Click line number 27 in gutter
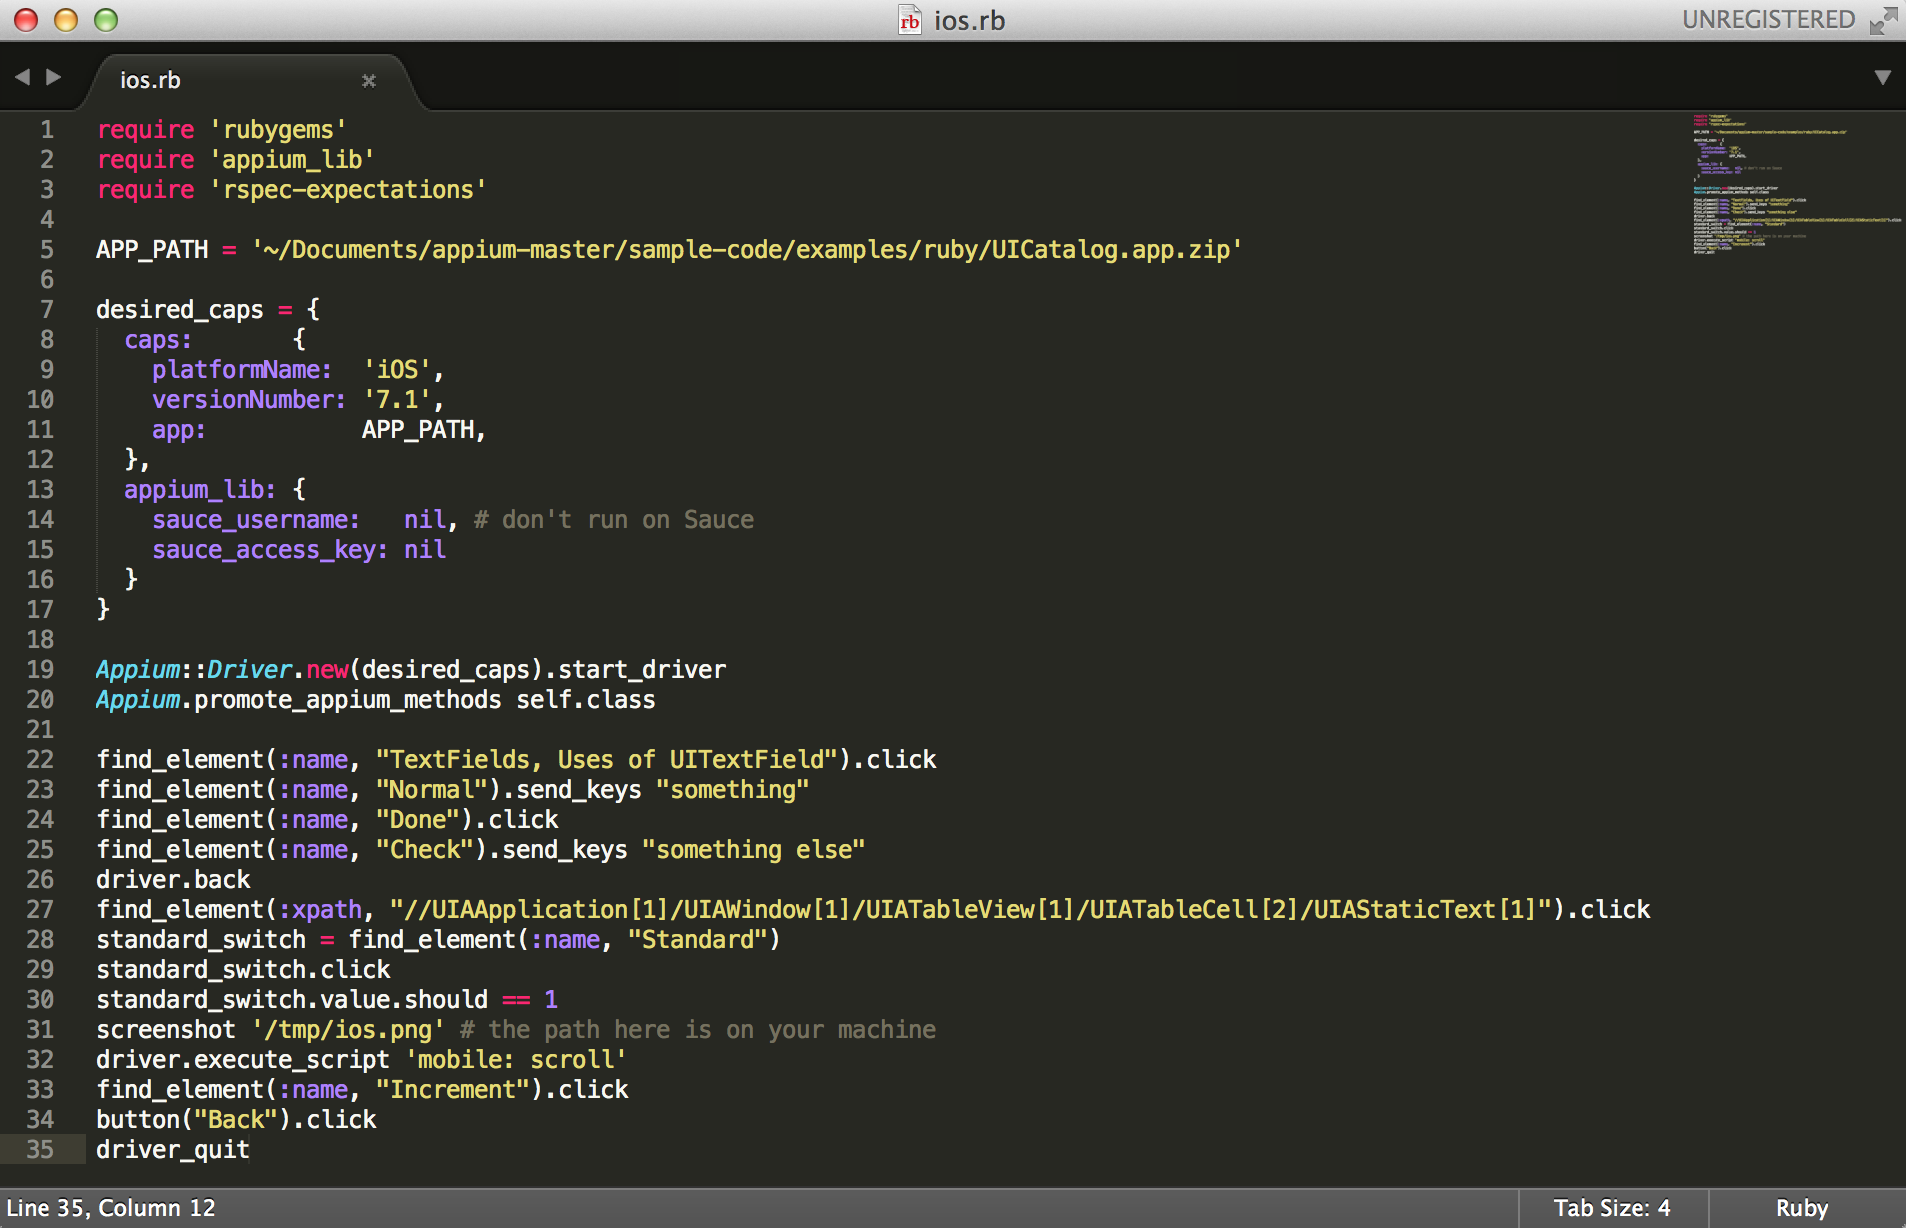The image size is (1906, 1228). coord(40,909)
